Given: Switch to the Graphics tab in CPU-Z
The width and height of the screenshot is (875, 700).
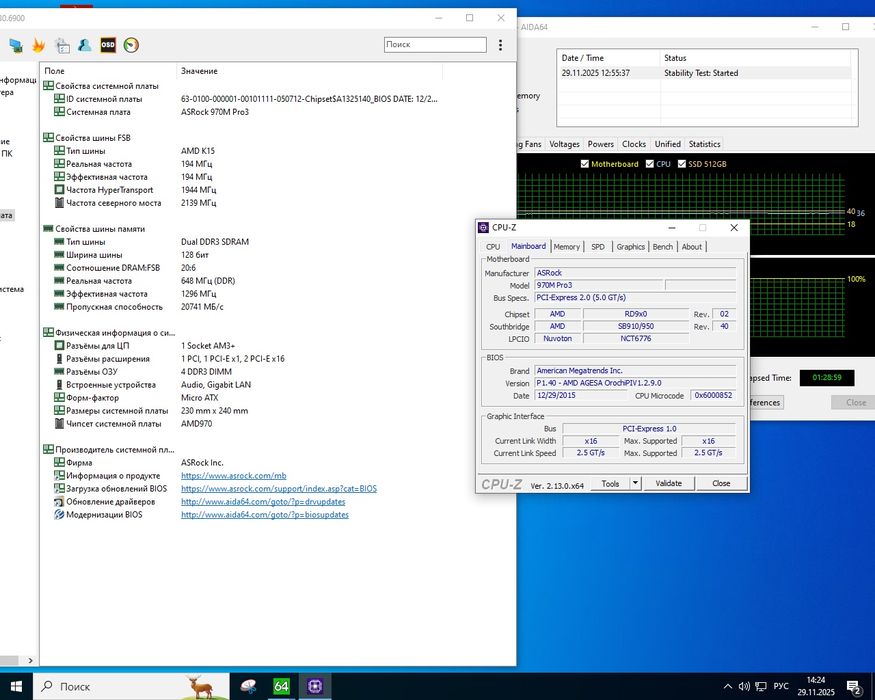Looking at the screenshot, I should tap(631, 247).
